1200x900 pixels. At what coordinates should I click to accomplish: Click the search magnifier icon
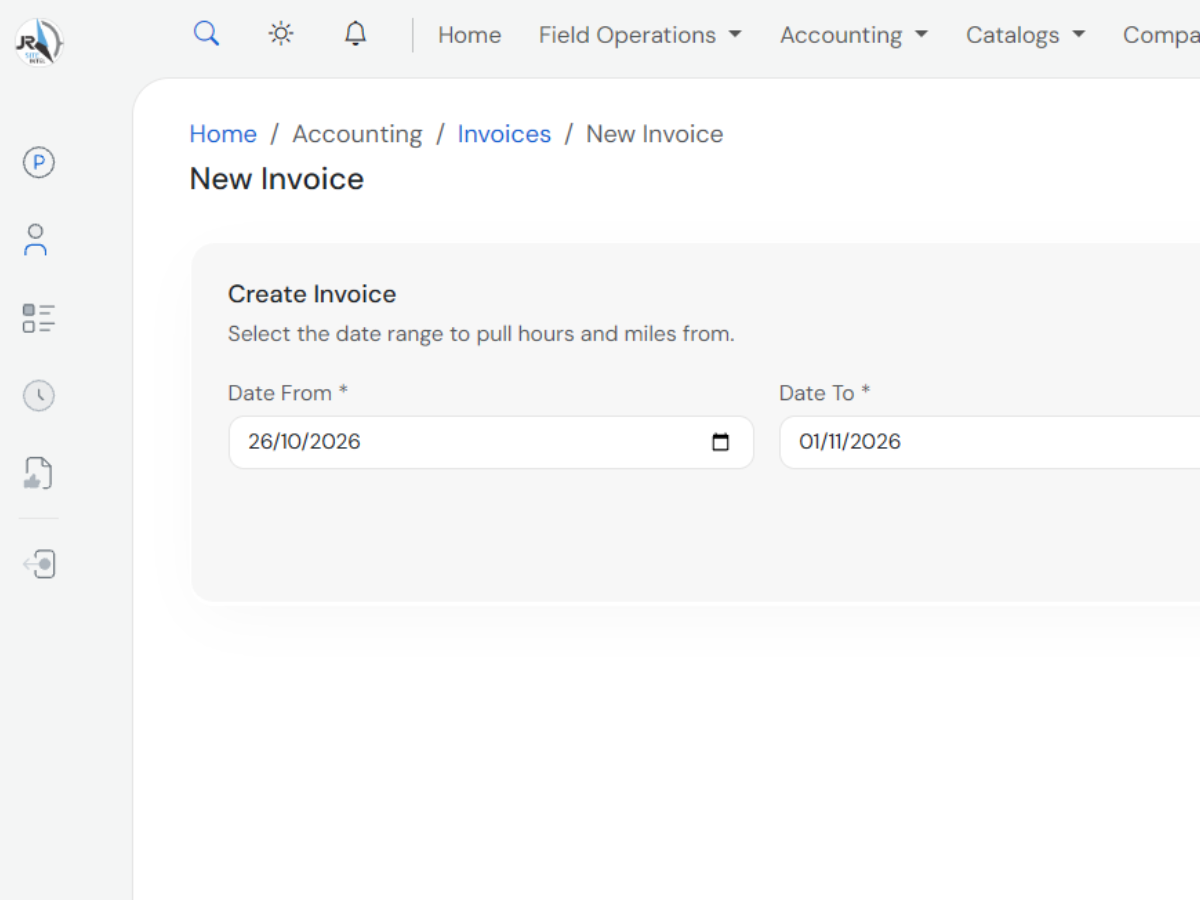206,34
